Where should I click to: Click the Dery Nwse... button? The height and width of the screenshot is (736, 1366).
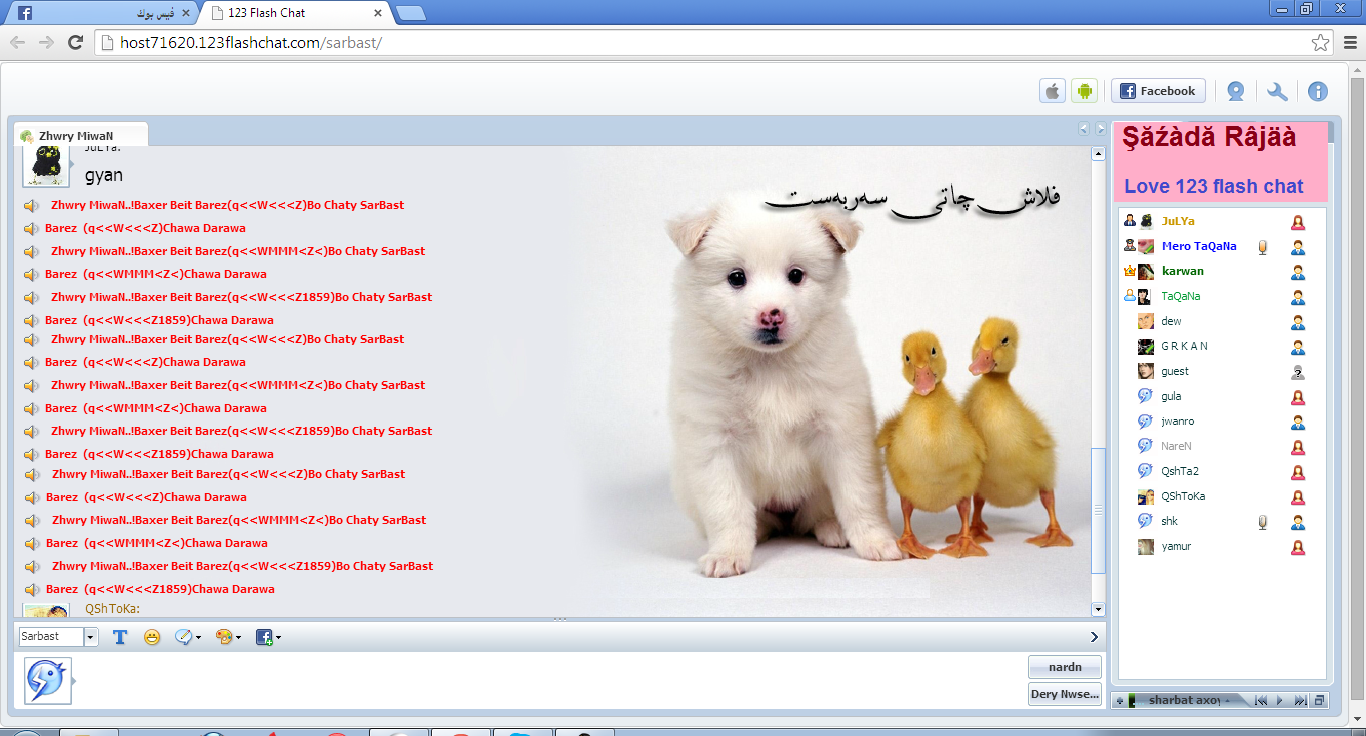point(1065,694)
